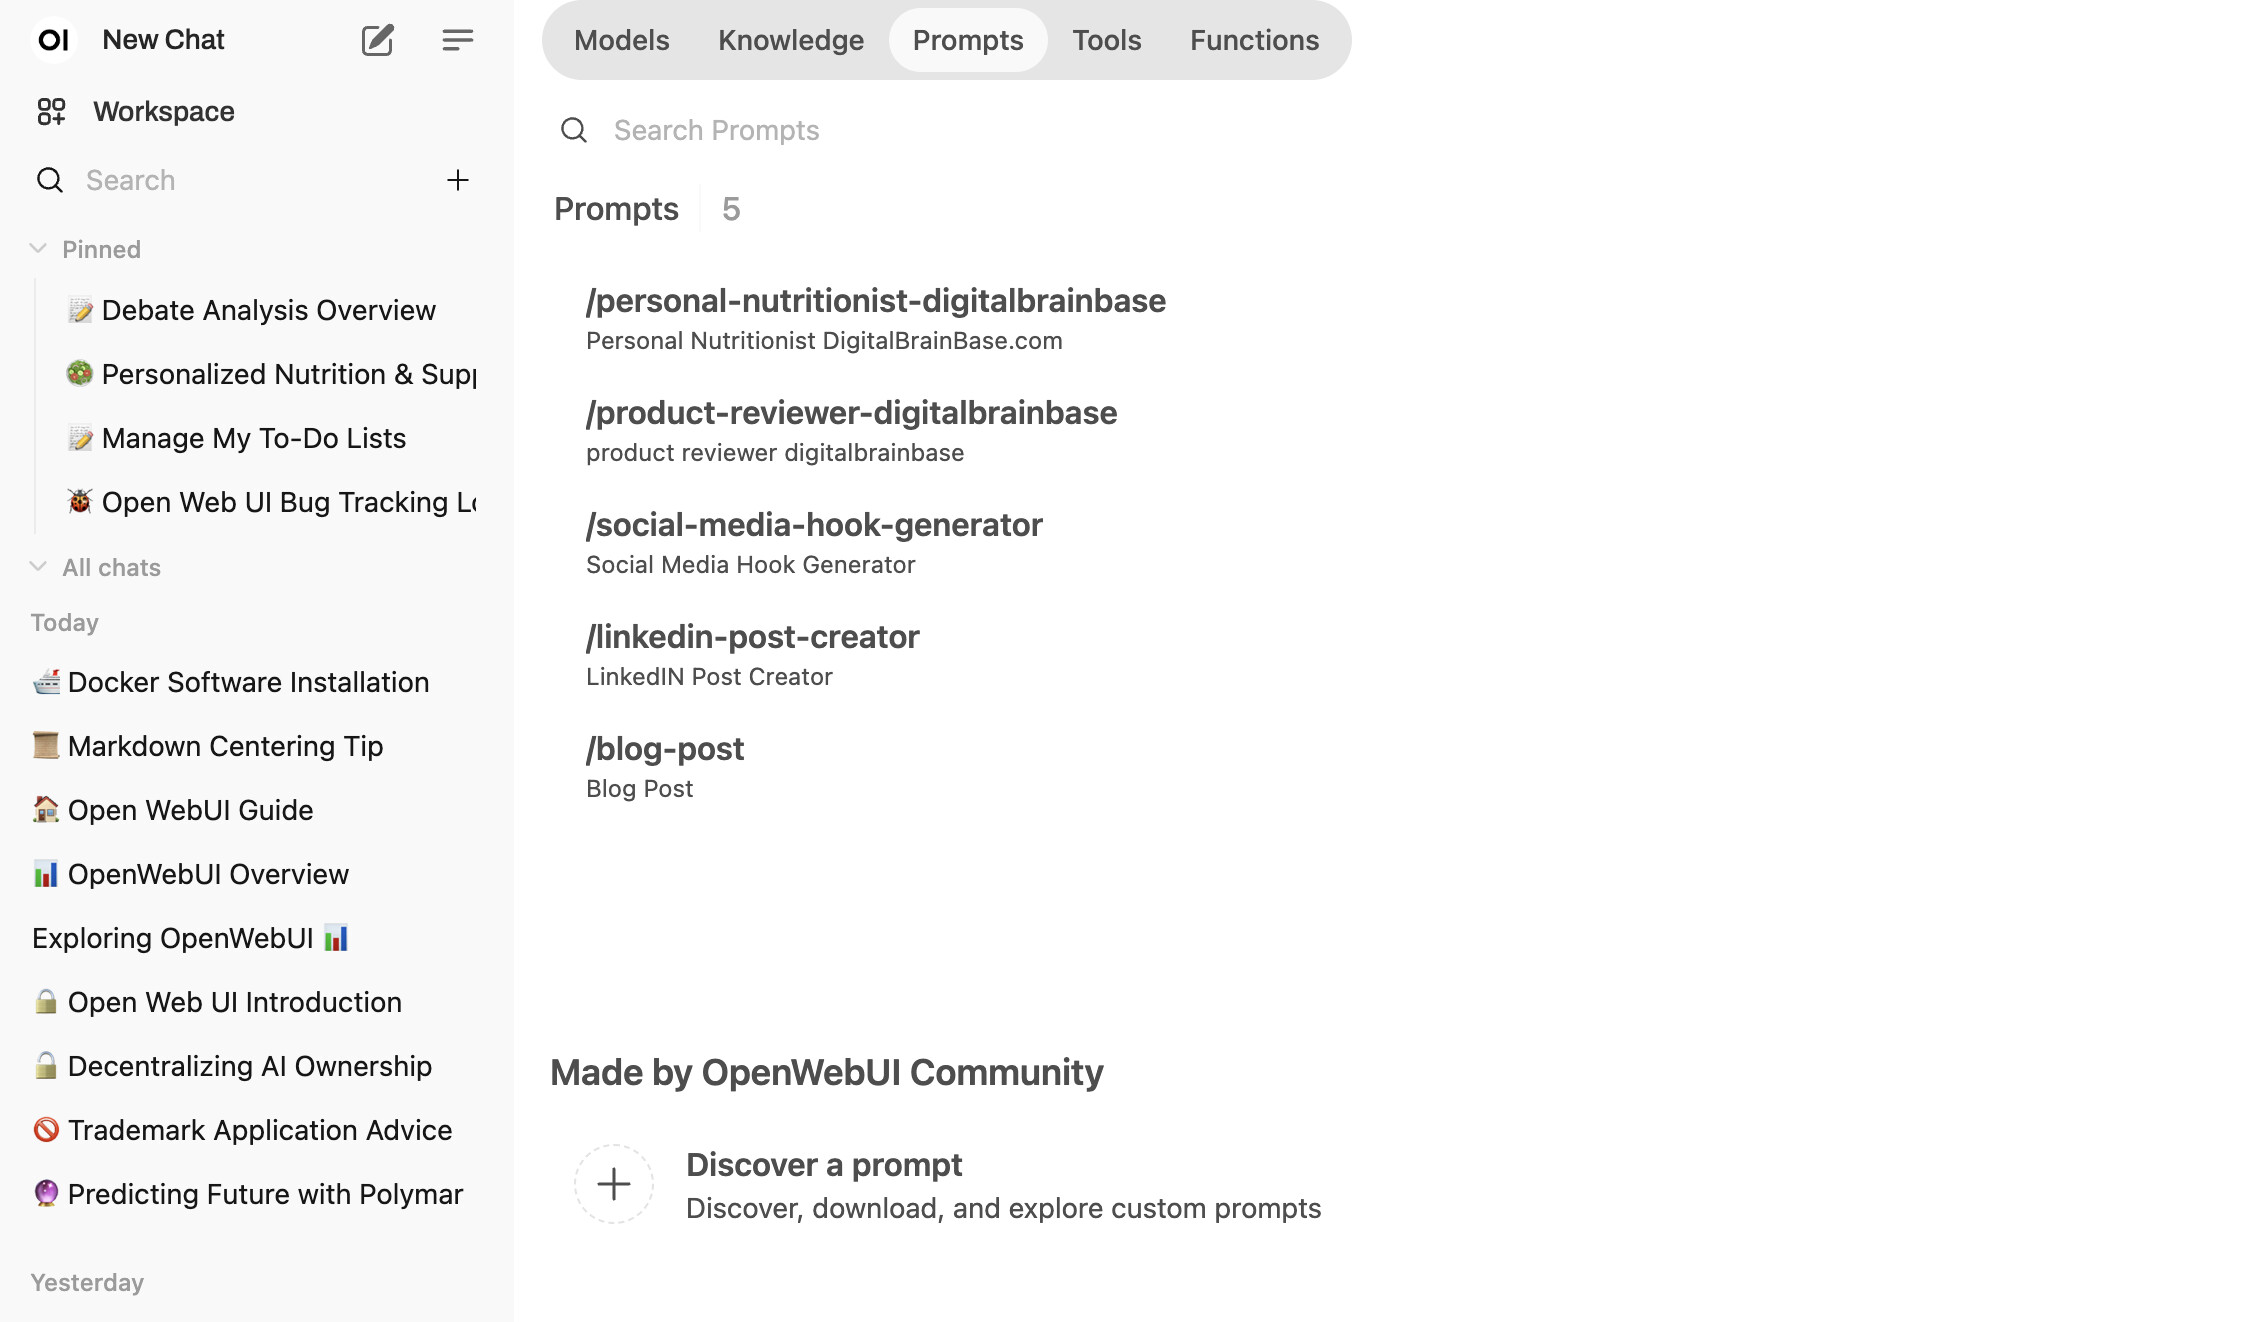Click the plus icon beside sidebar Search
The width and height of the screenshot is (2258, 1322).
457,180
